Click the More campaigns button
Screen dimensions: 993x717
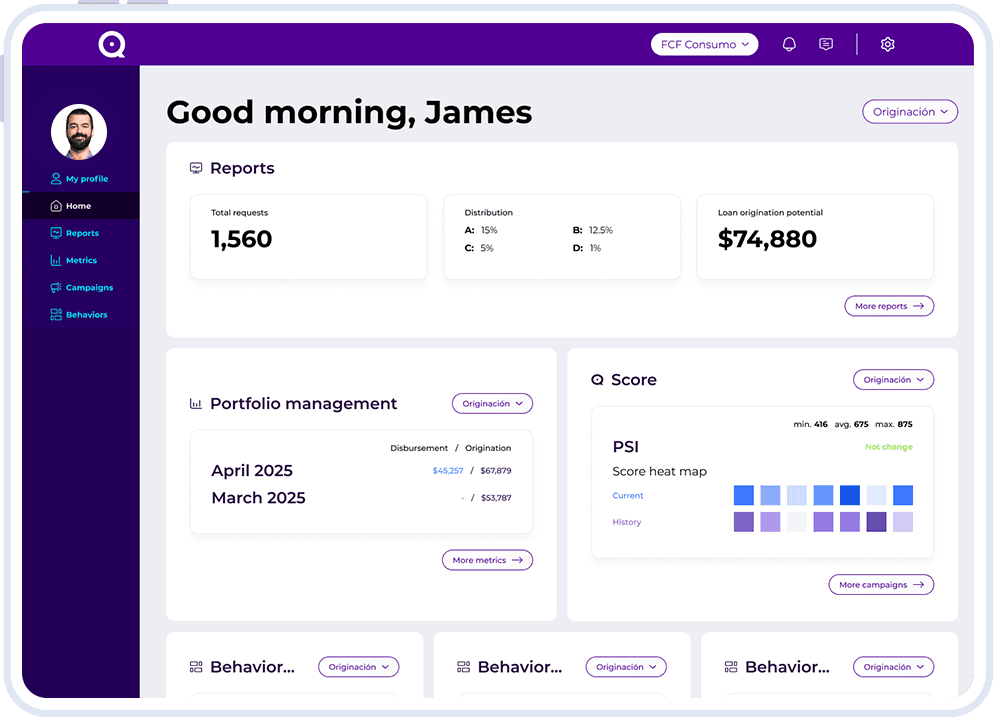(x=881, y=585)
